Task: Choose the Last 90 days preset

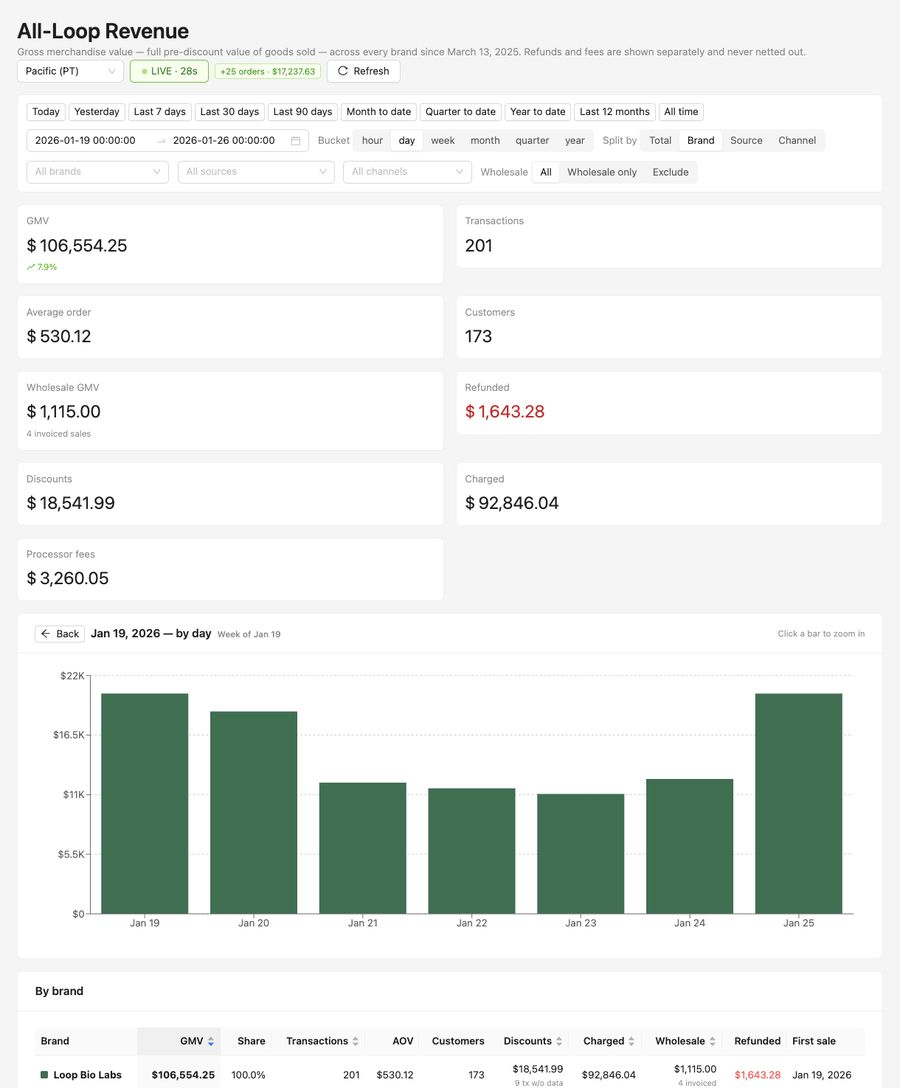Action: click(303, 112)
